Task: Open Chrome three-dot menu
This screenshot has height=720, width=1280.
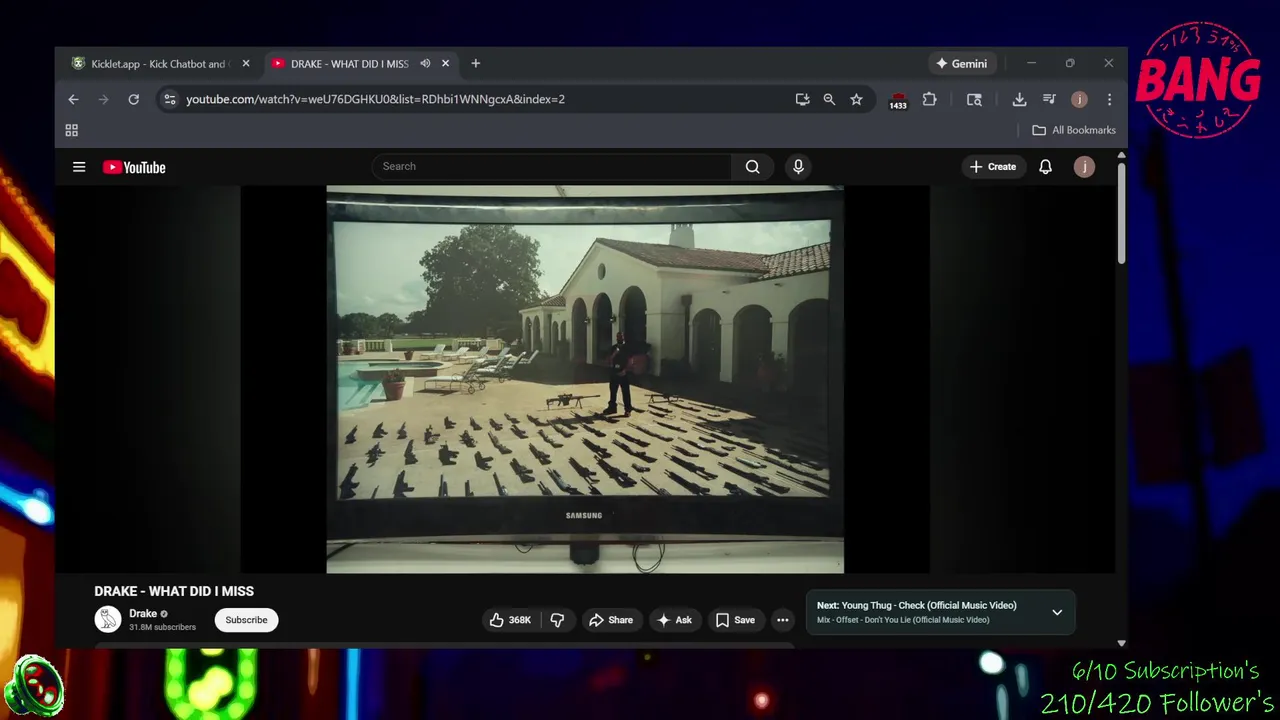Action: click(1109, 99)
